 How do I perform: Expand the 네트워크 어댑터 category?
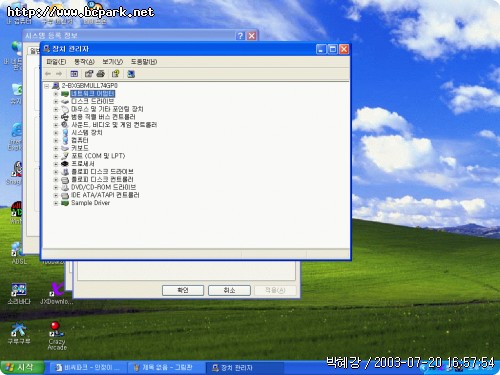pos(56,94)
